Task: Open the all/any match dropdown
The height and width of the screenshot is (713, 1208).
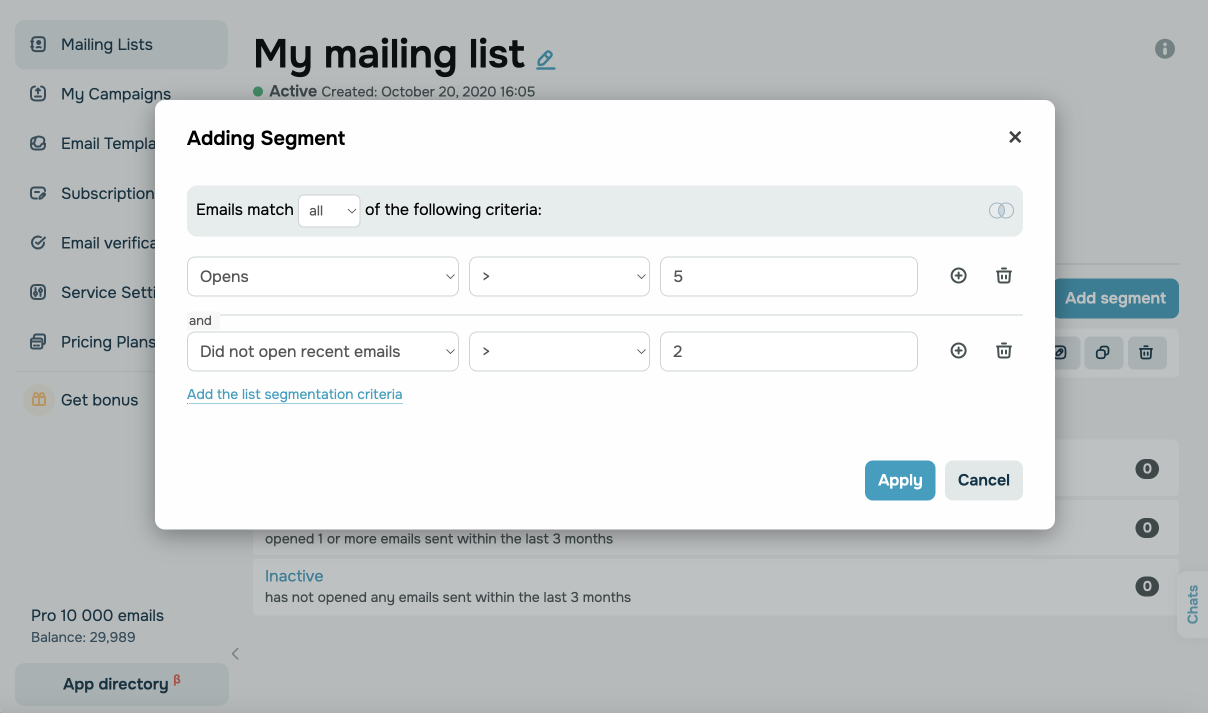Action: [329, 211]
